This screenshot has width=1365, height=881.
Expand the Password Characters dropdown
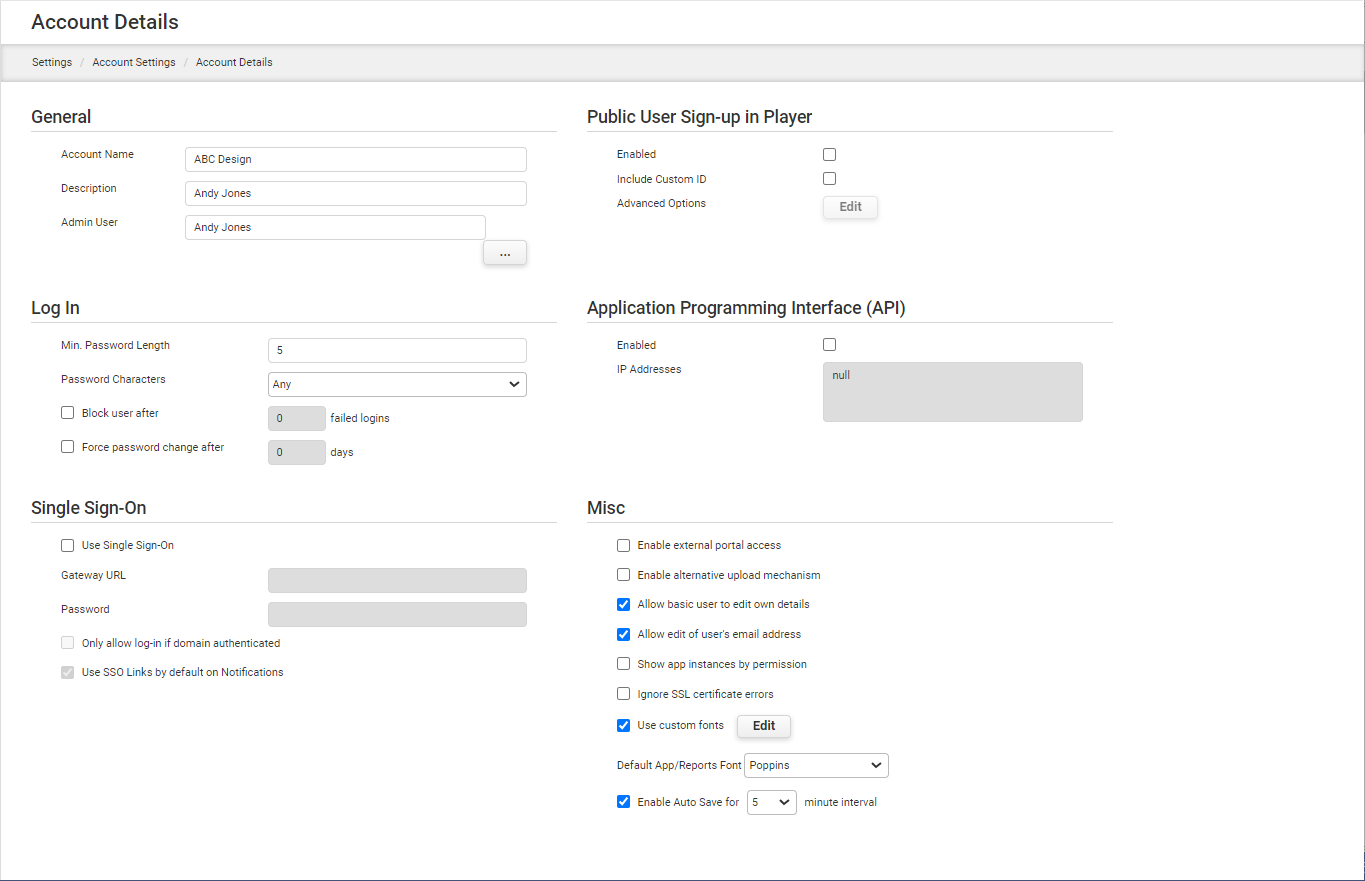pos(397,384)
